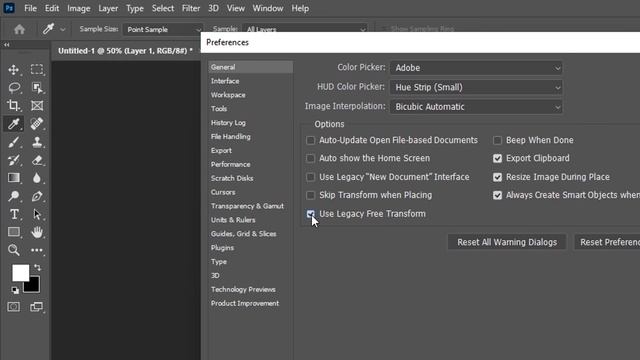This screenshot has width=640, height=360.
Task: Select the Path Selection tool
Action: (x=37, y=214)
